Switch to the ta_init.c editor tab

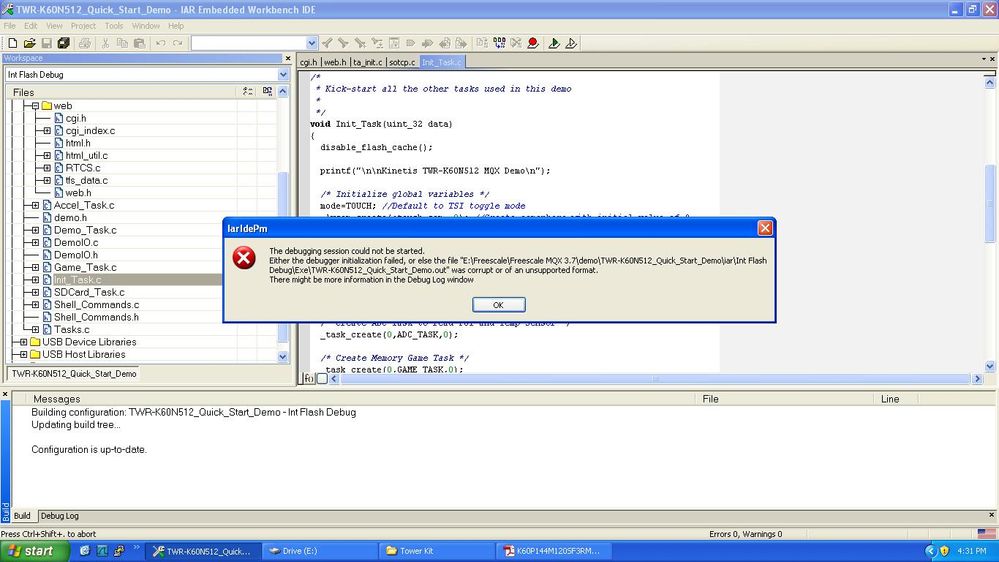(368, 62)
